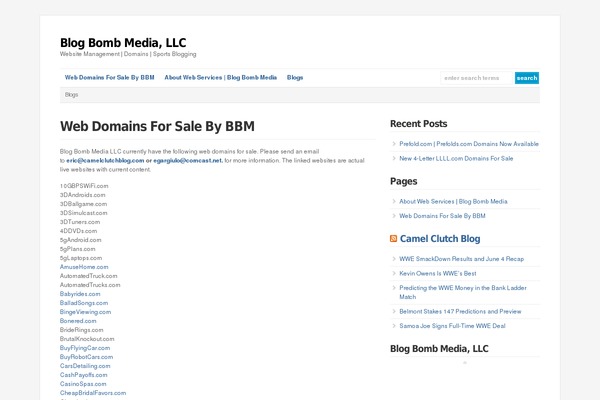Select the 3DAndroids.com list entry
Screen dimensions: 600x400
click(x=83, y=195)
